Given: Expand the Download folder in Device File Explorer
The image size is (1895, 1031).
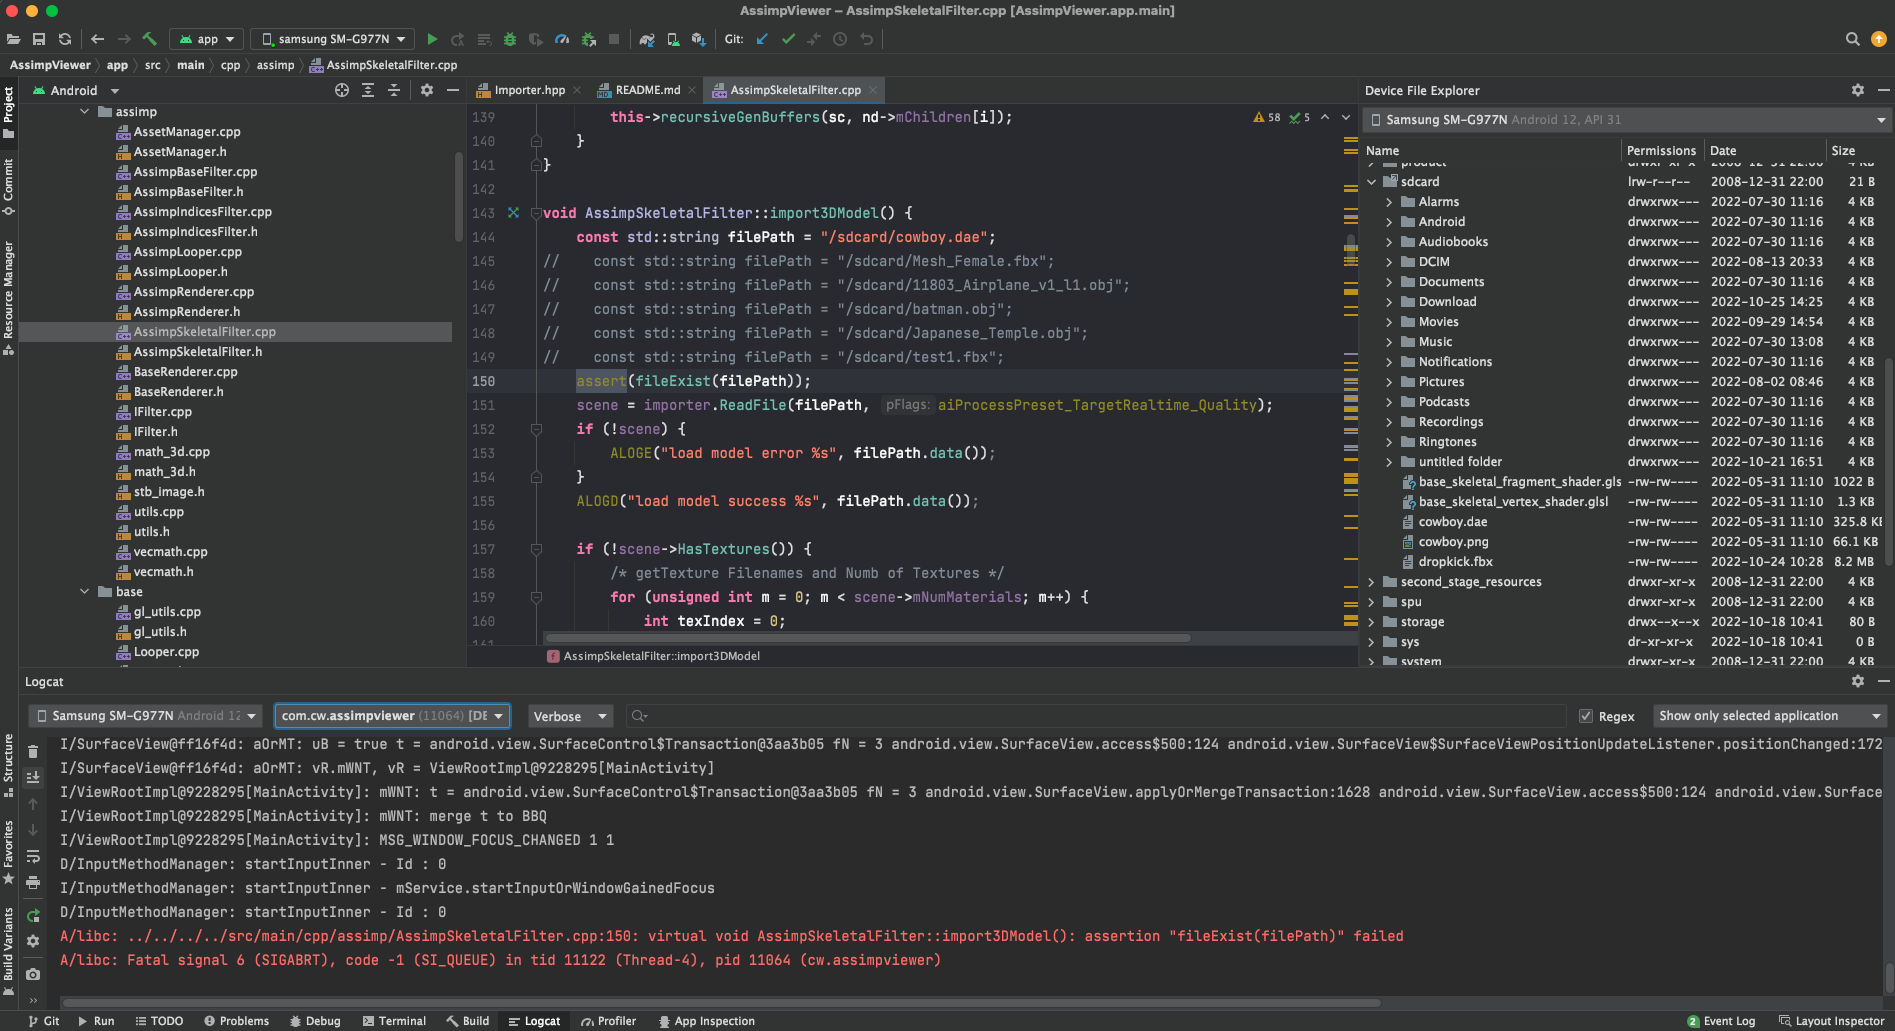Looking at the screenshot, I should [1390, 301].
